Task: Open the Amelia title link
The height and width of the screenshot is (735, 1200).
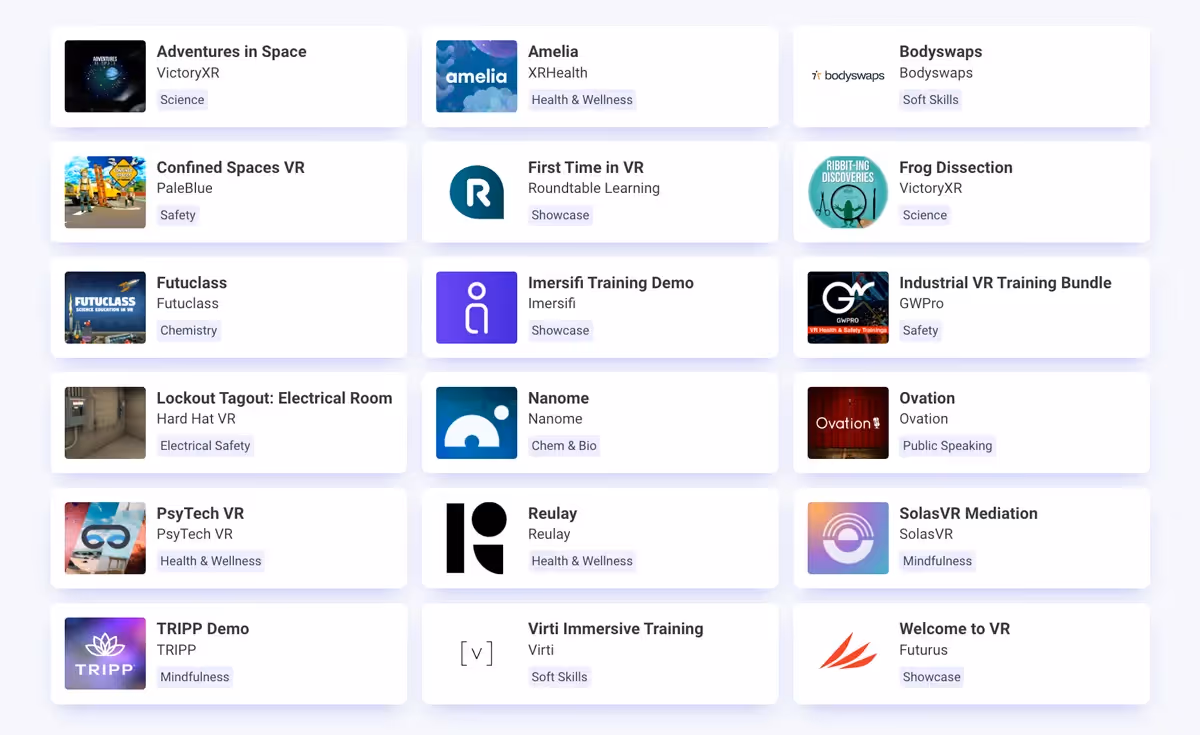Action: [x=553, y=52]
